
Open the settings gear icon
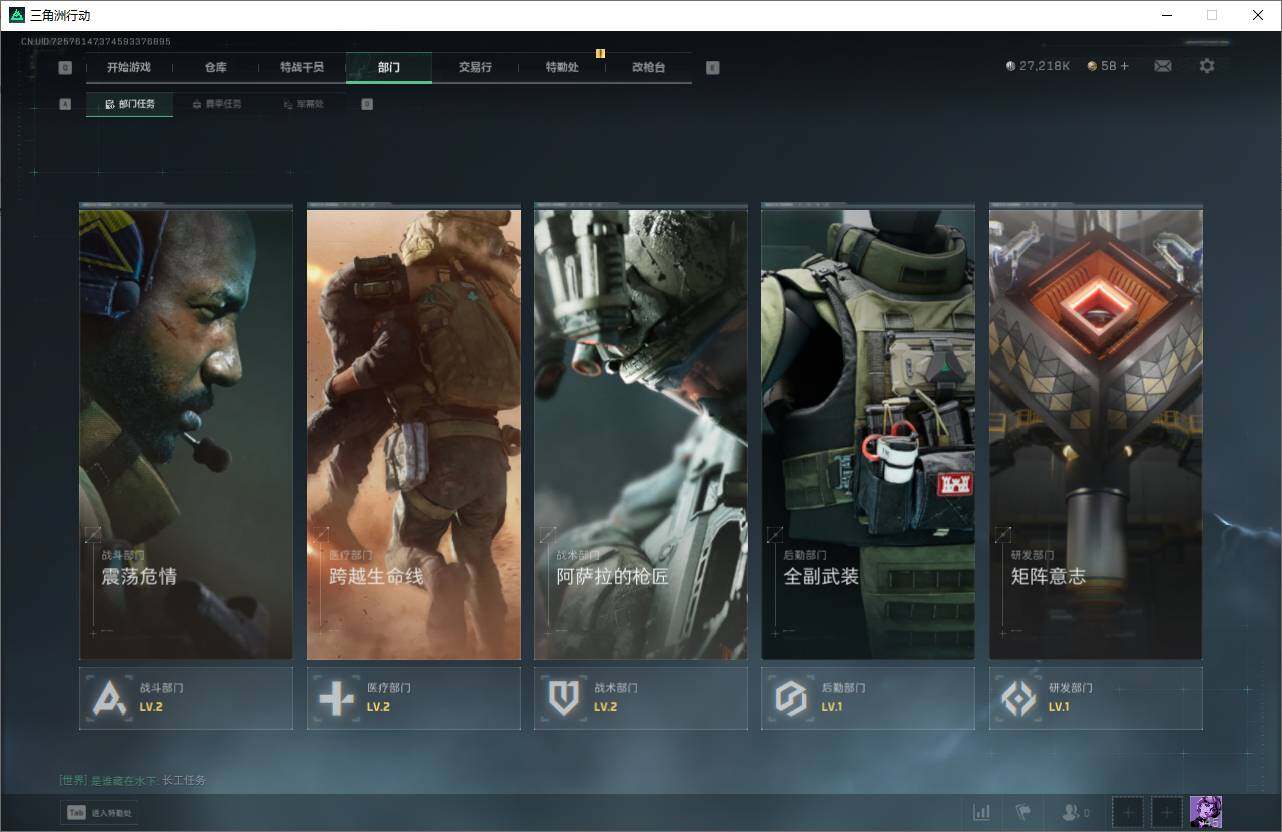point(1207,66)
